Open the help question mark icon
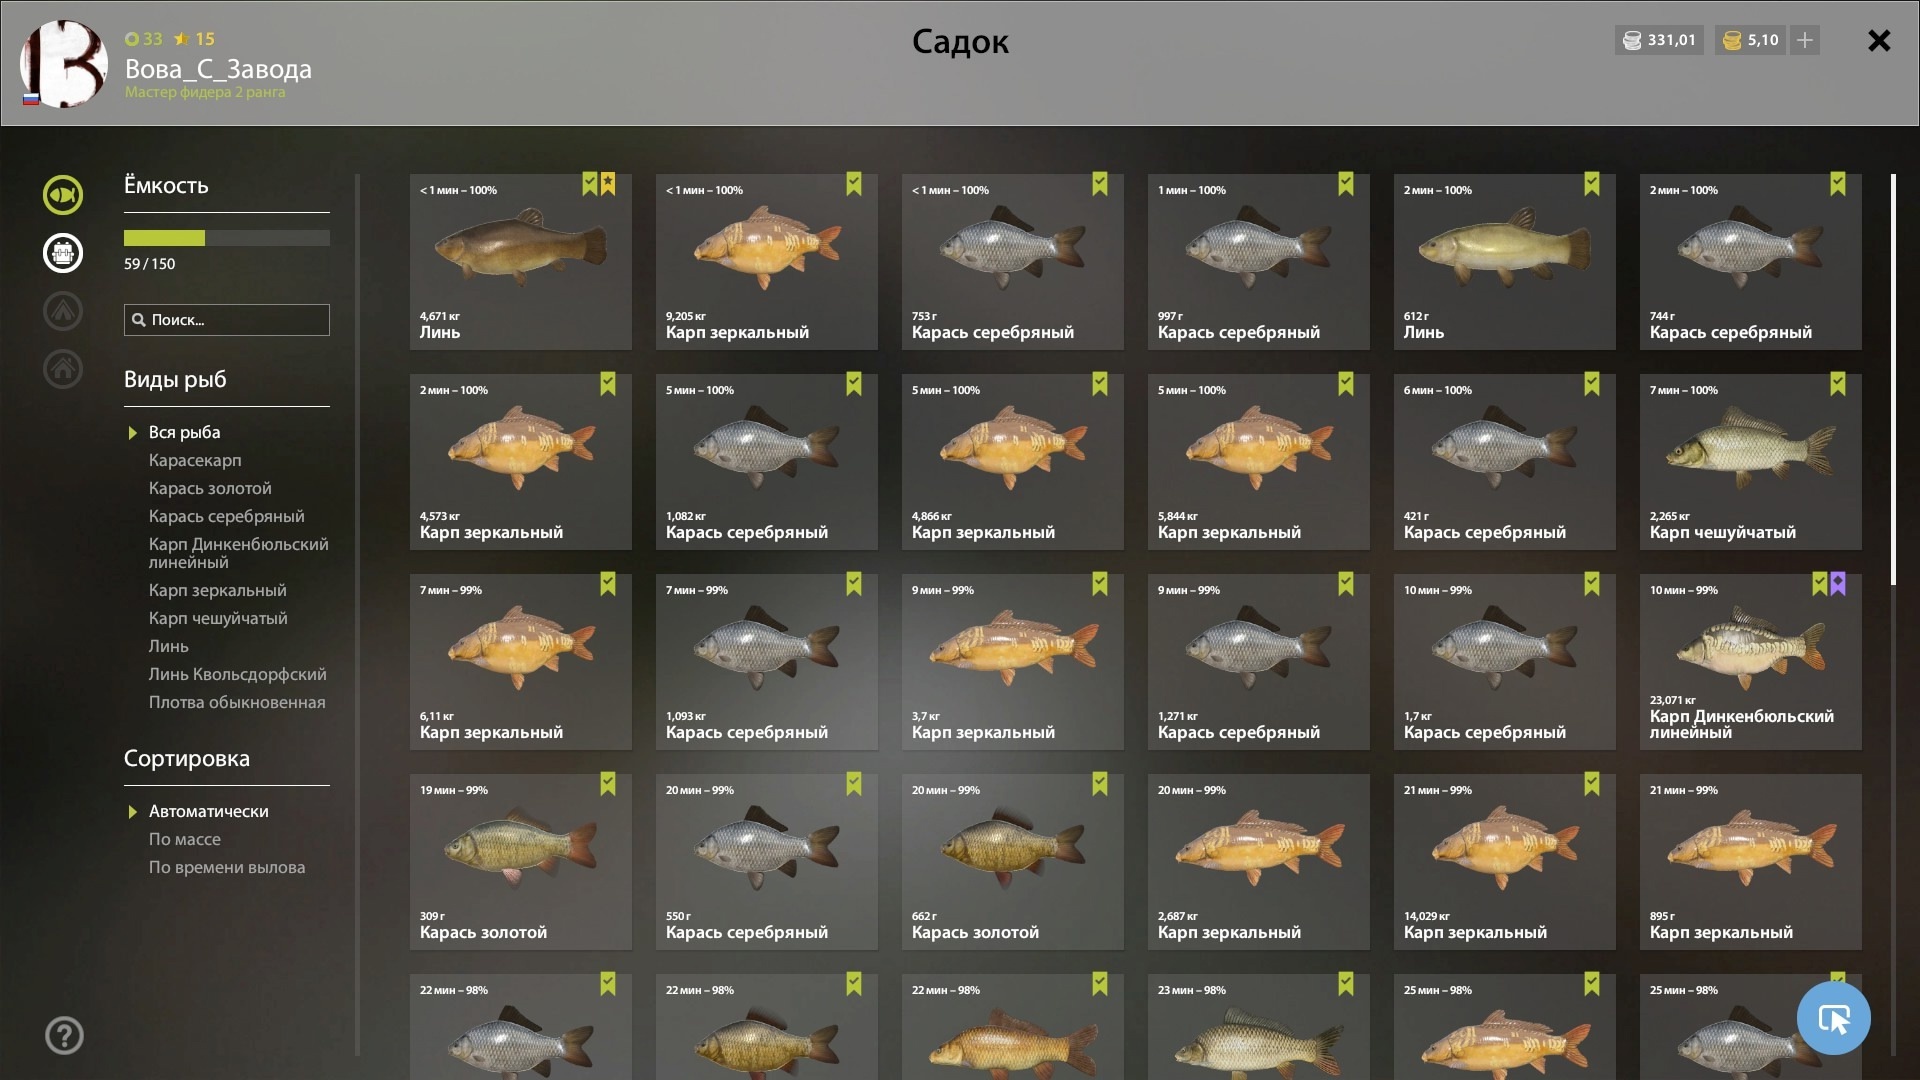Screen dimensions: 1920x1080 64,1036
